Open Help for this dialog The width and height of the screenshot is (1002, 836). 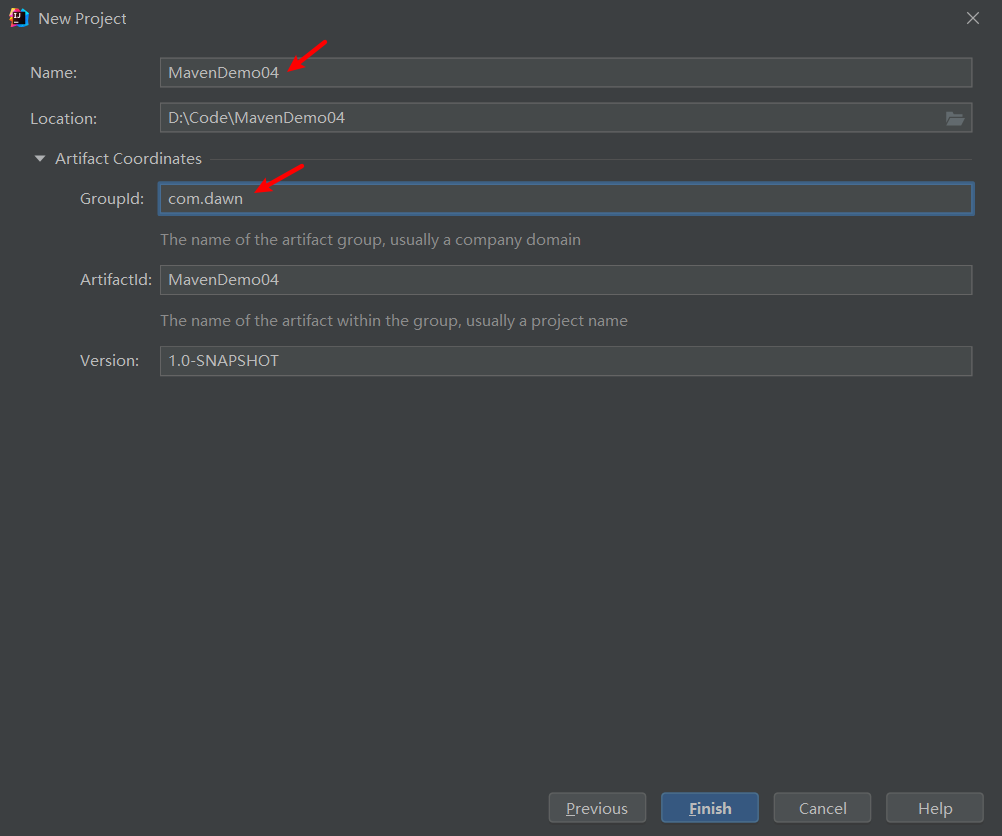(x=934, y=808)
